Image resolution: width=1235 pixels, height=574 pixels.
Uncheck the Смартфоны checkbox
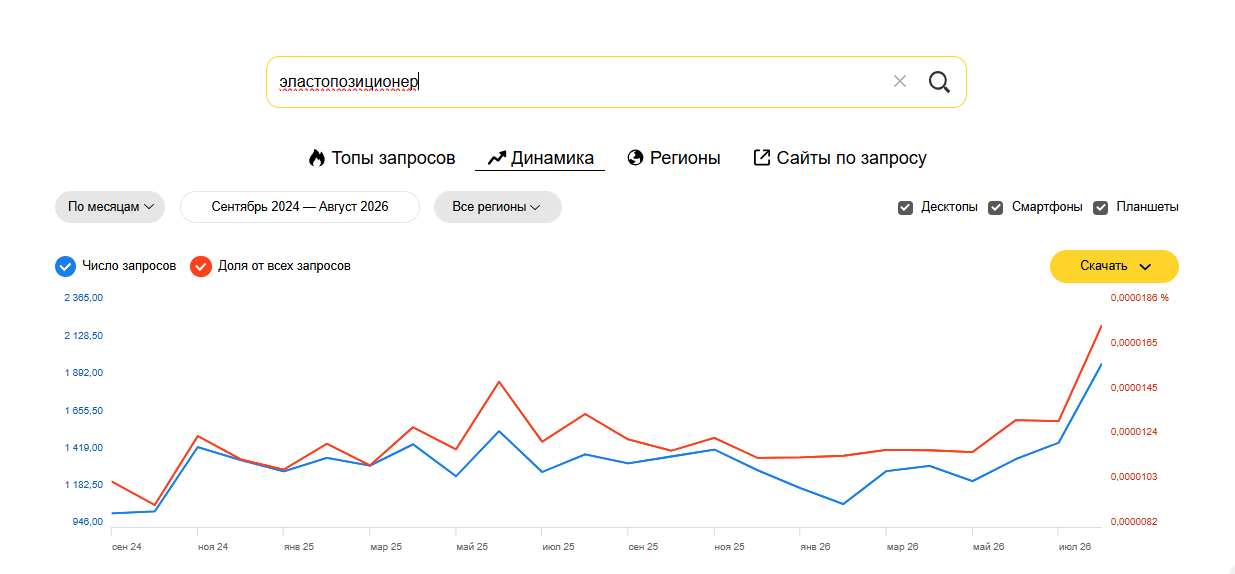996,208
